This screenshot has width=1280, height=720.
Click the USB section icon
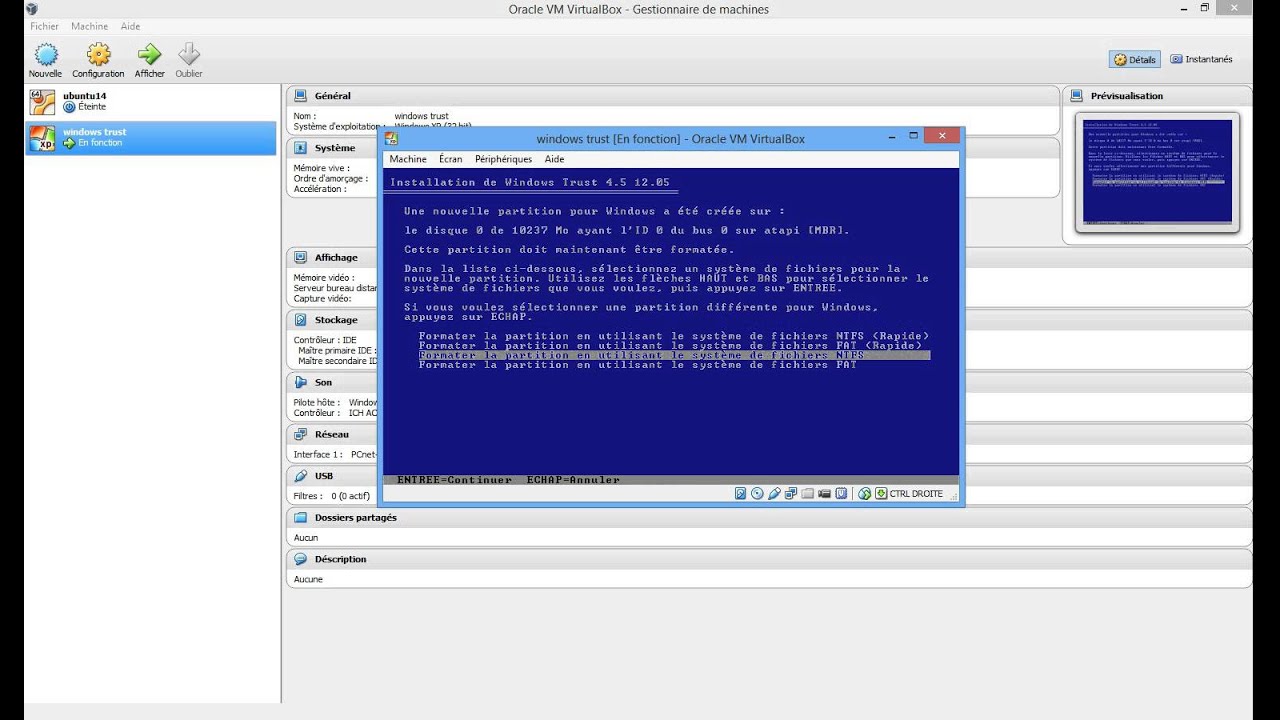300,476
